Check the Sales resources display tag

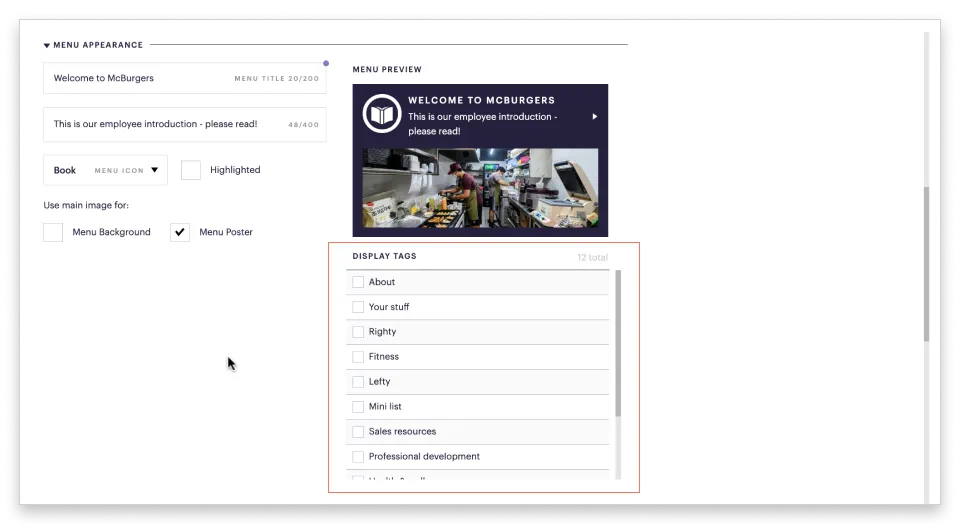click(x=358, y=432)
